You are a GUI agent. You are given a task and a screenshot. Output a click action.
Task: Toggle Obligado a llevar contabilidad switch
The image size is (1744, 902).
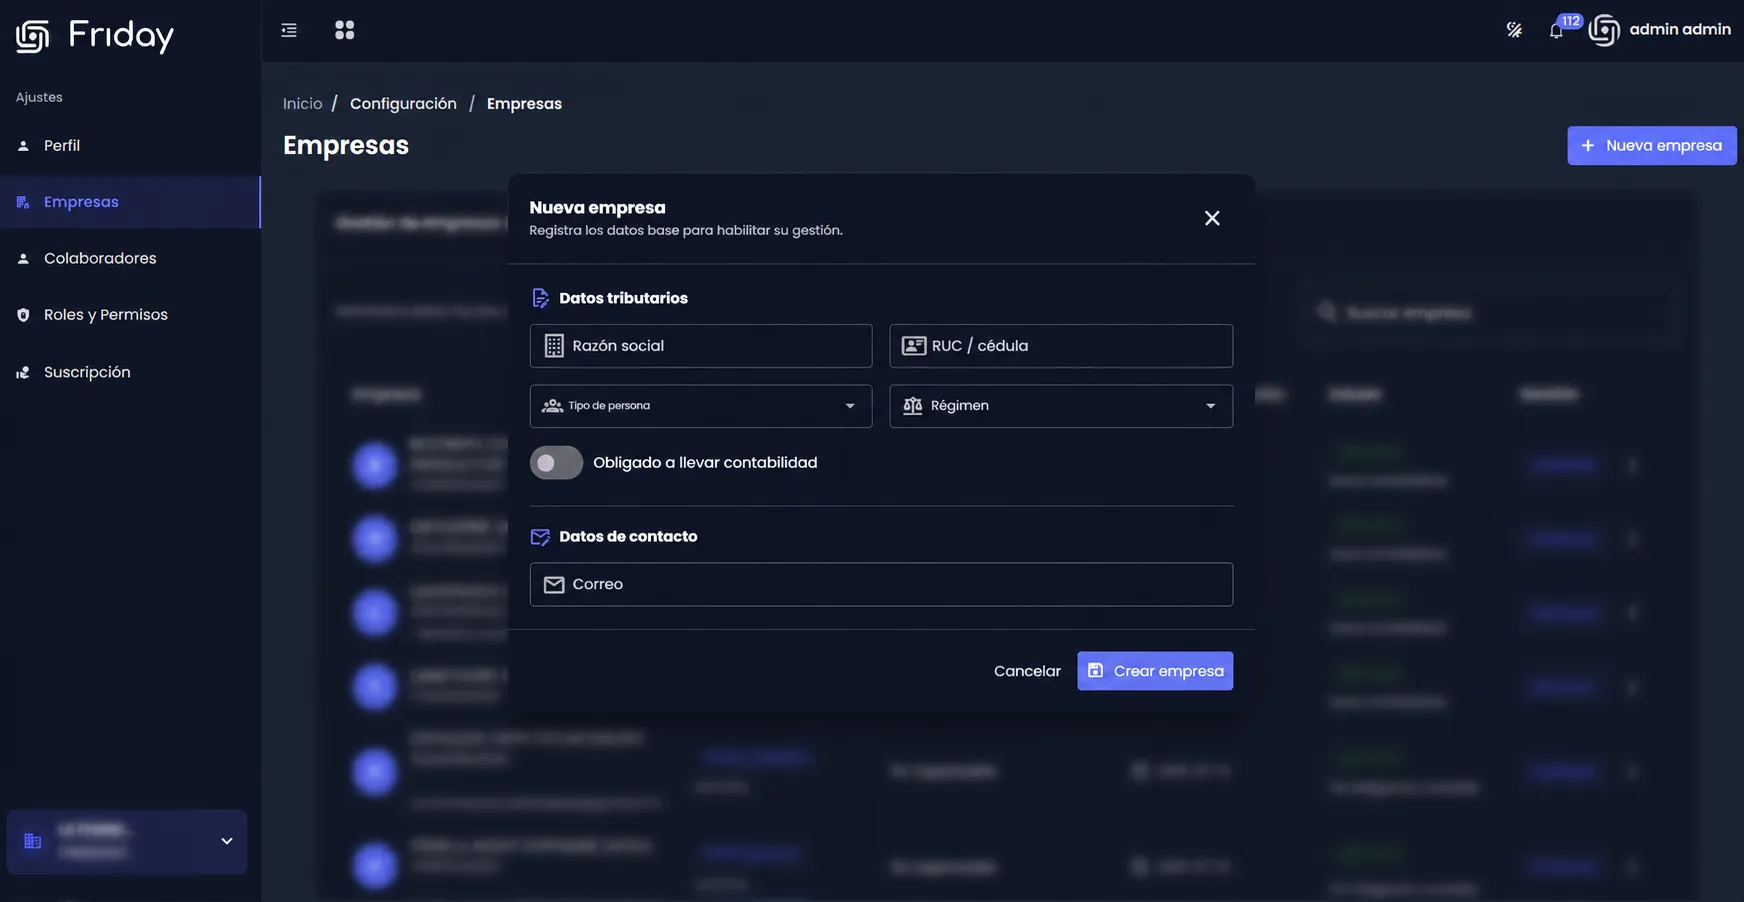[556, 463]
